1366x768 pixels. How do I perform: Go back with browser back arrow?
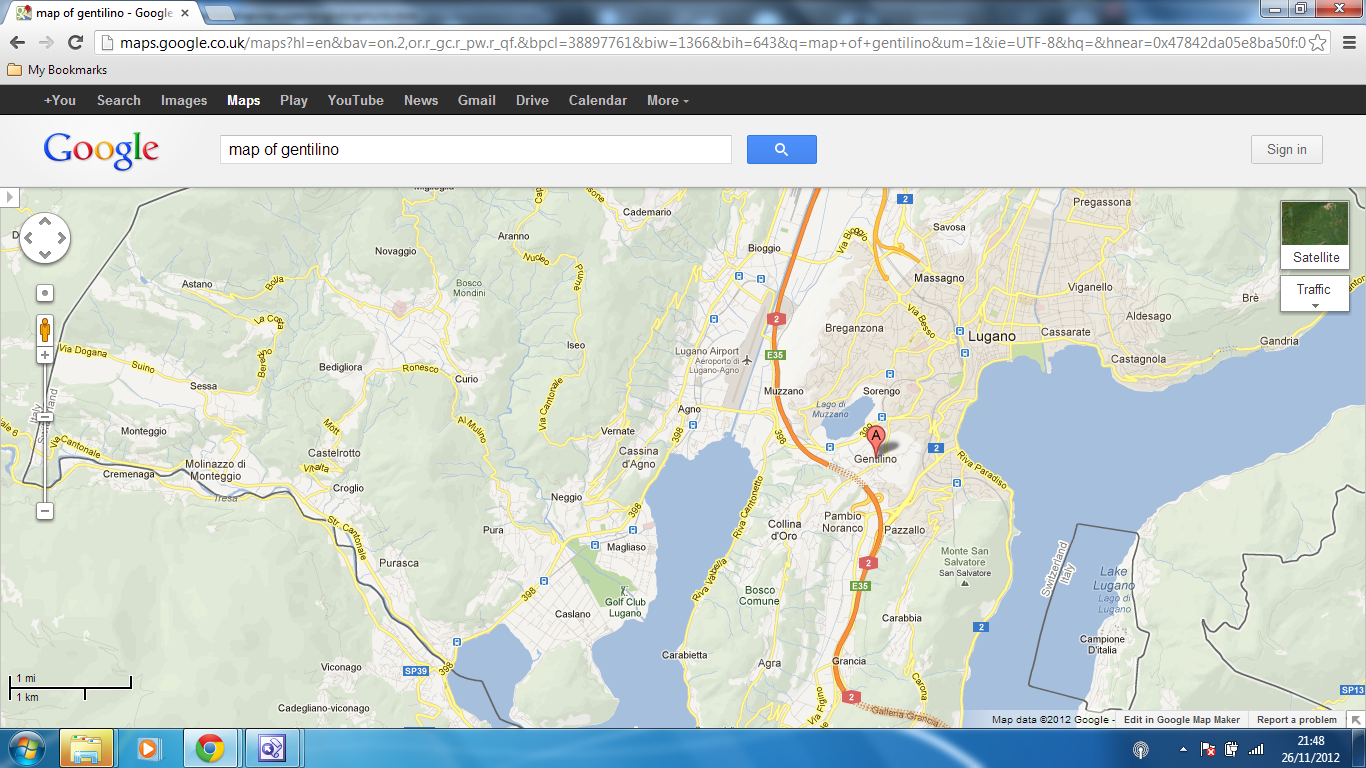pyautogui.click(x=16, y=42)
